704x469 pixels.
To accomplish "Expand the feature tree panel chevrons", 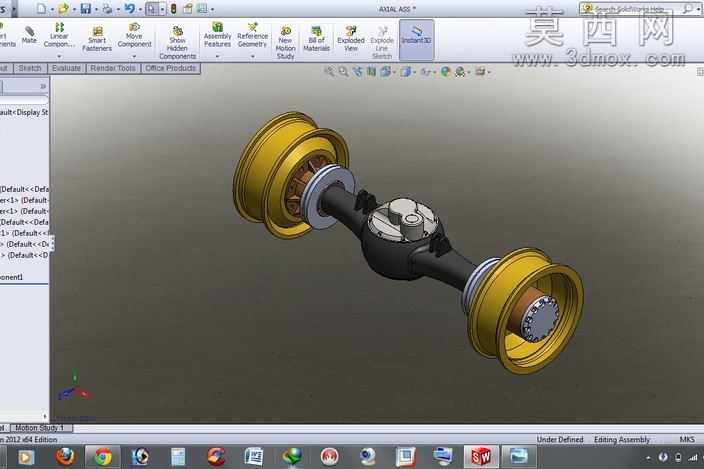I will click(x=43, y=86).
